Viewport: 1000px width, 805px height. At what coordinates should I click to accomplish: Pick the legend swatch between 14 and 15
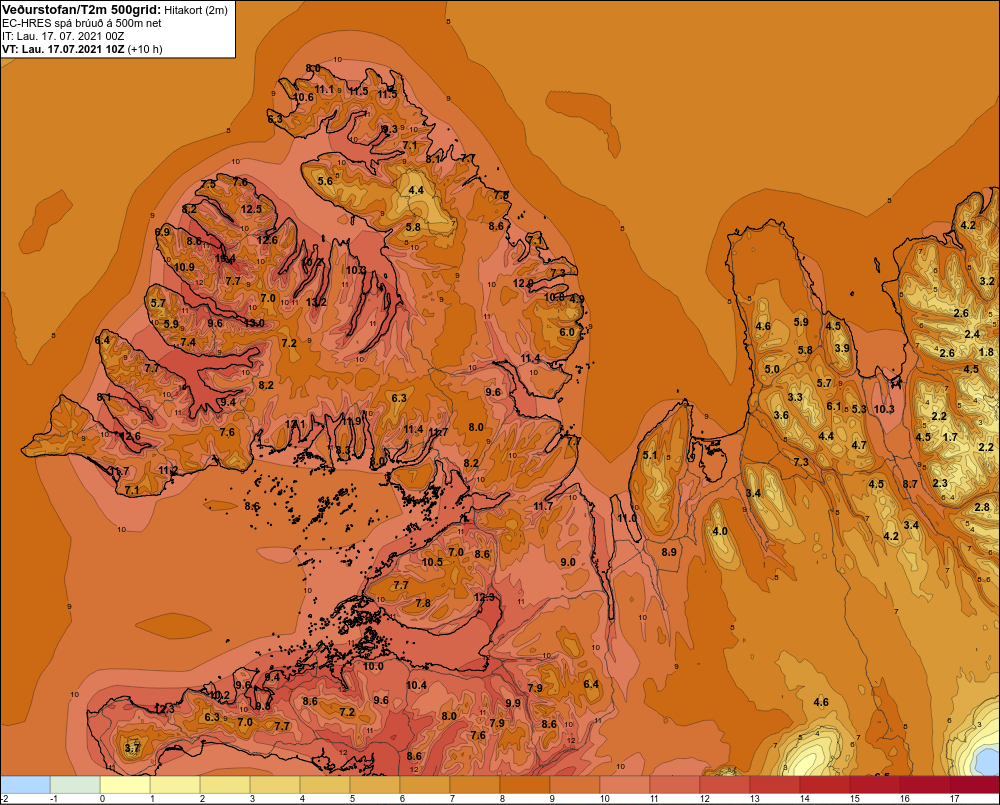click(x=825, y=785)
